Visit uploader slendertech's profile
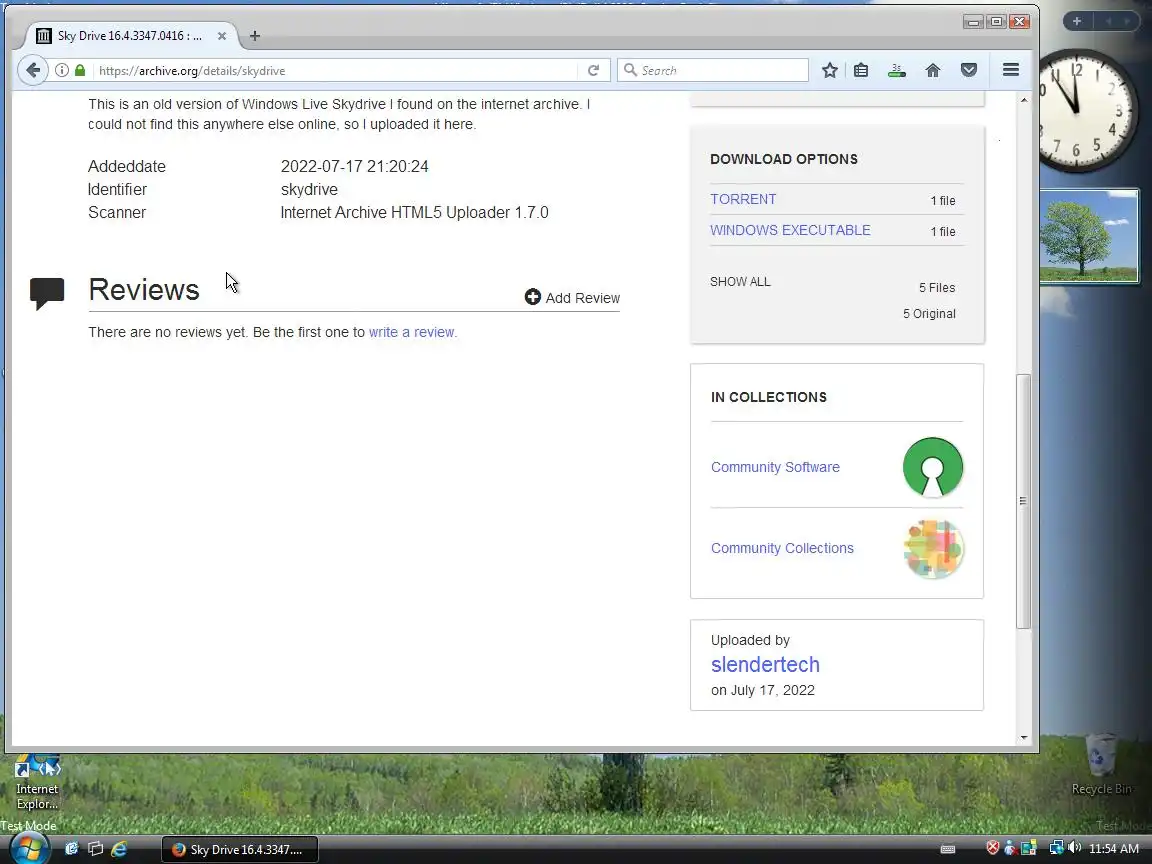Image resolution: width=1152 pixels, height=864 pixels. tap(765, 664)
